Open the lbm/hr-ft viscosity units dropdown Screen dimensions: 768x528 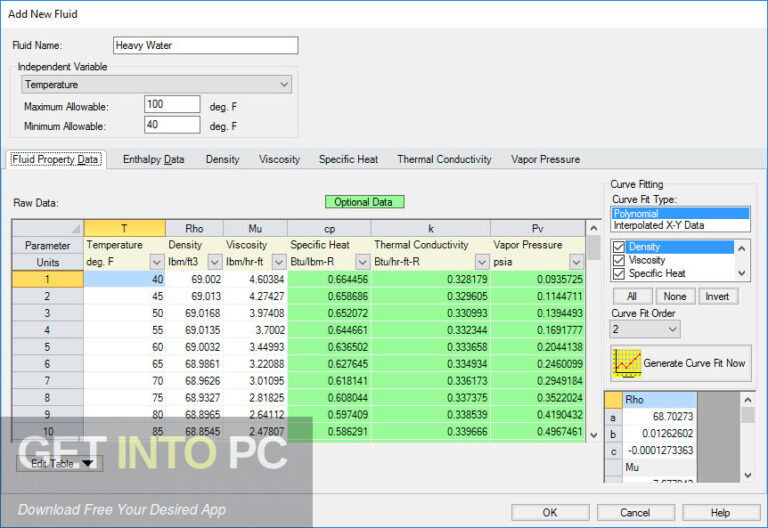[279, 262]
